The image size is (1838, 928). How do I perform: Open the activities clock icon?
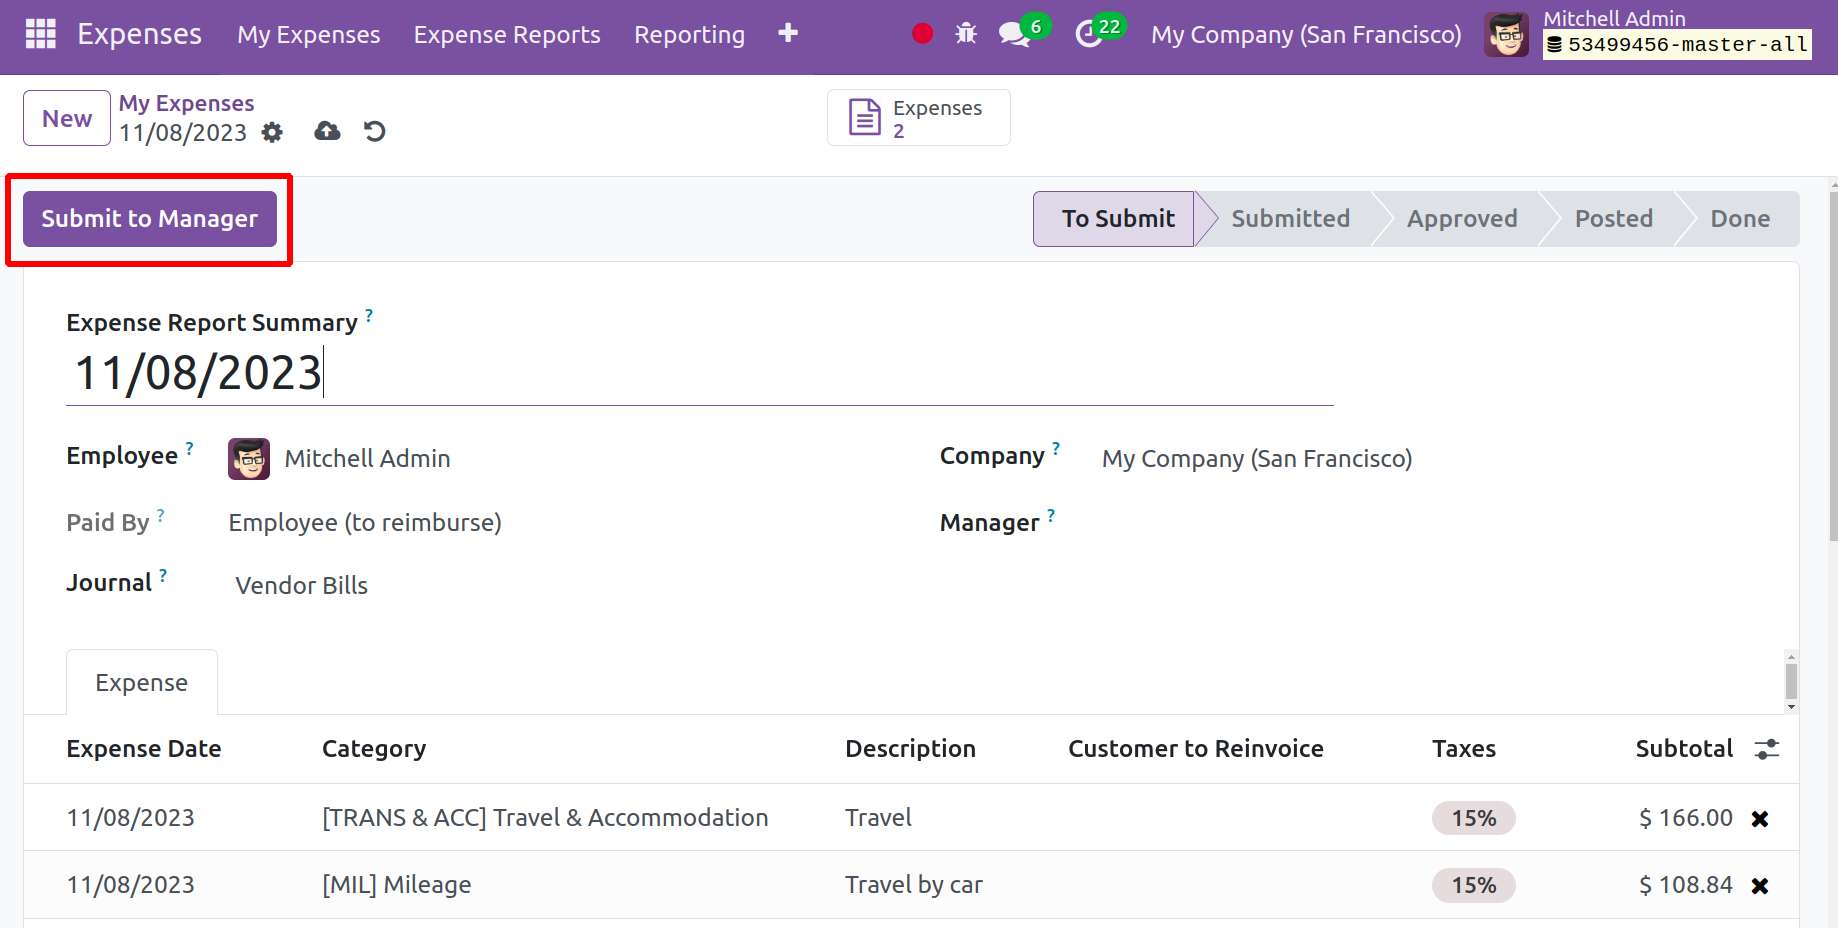pyautogui.click(x=1088, y=34)
